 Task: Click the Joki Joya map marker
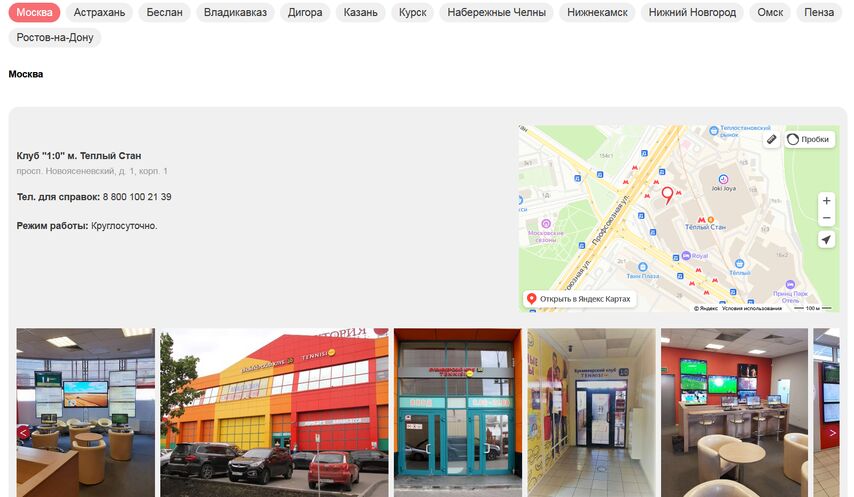point(723,179)
